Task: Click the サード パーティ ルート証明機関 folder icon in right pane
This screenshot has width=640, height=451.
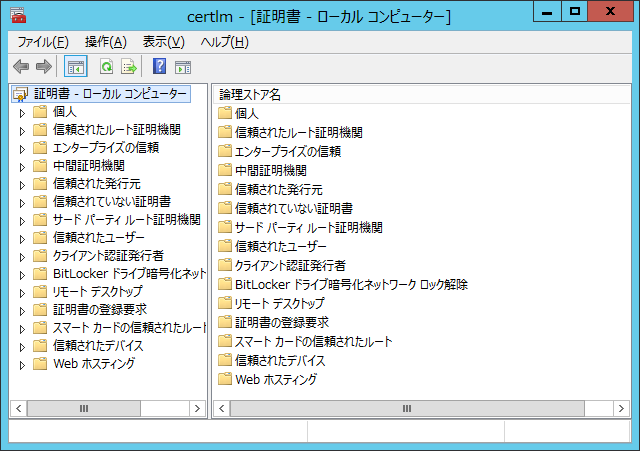Action: point(225,227)
